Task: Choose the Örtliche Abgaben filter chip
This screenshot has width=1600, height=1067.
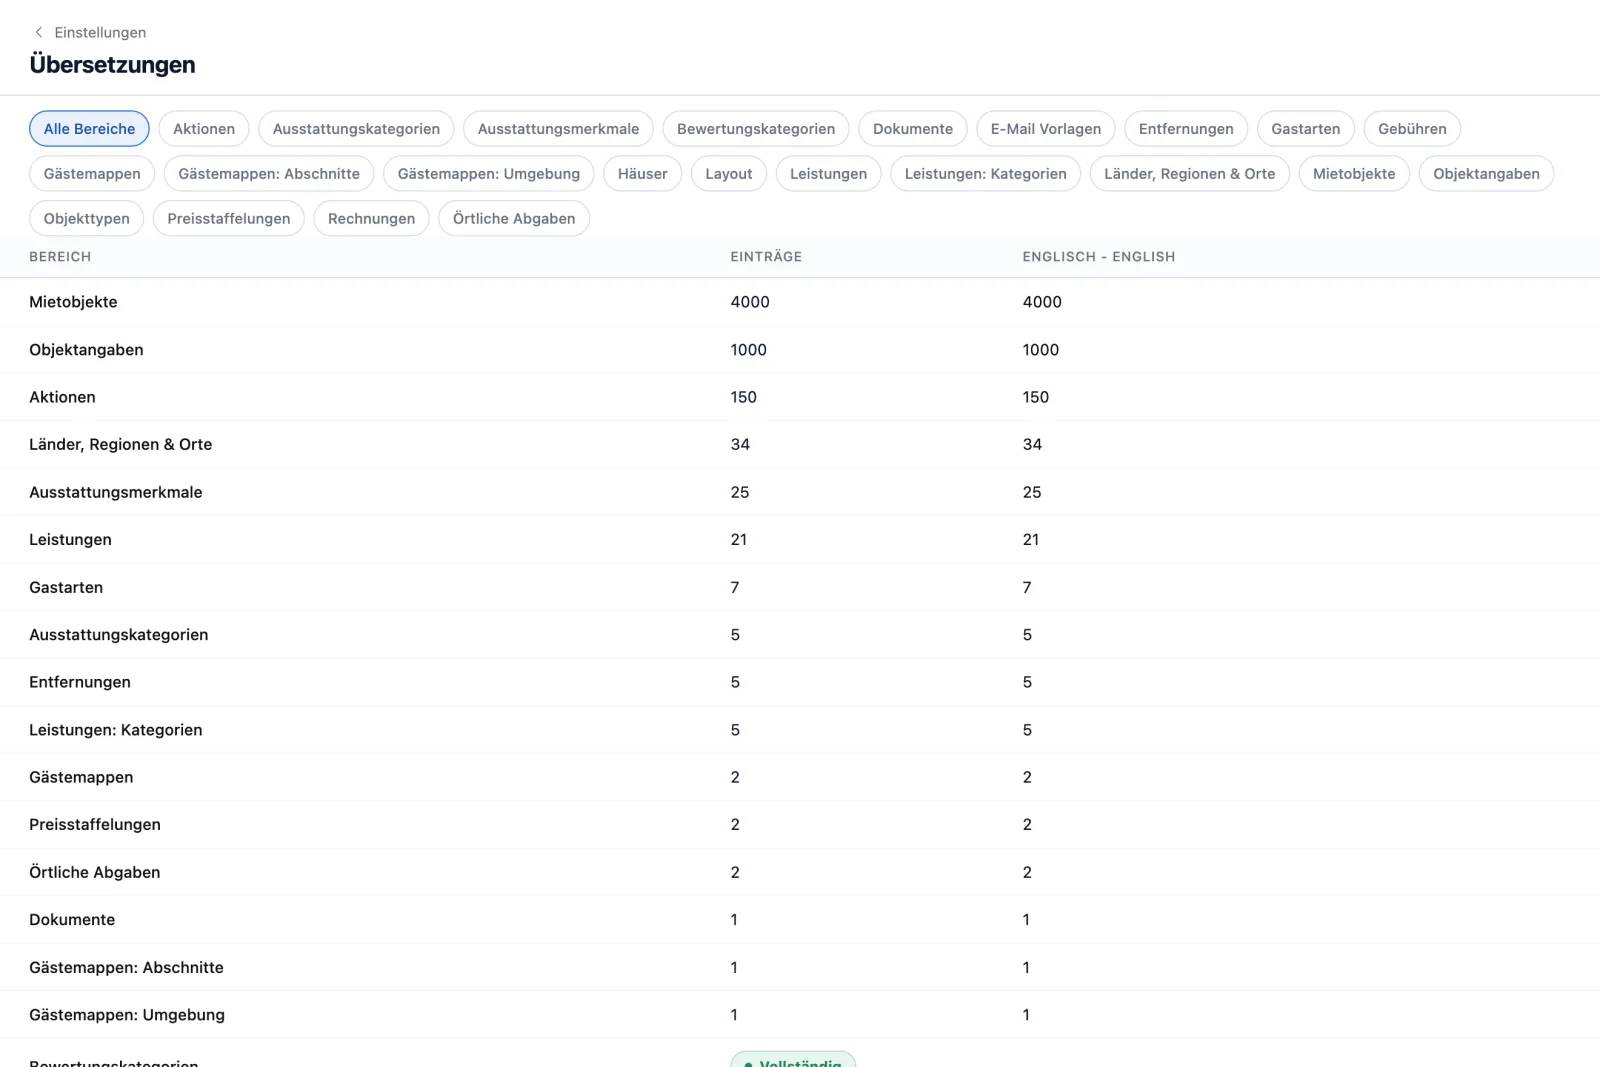Action: click(514, 219)
